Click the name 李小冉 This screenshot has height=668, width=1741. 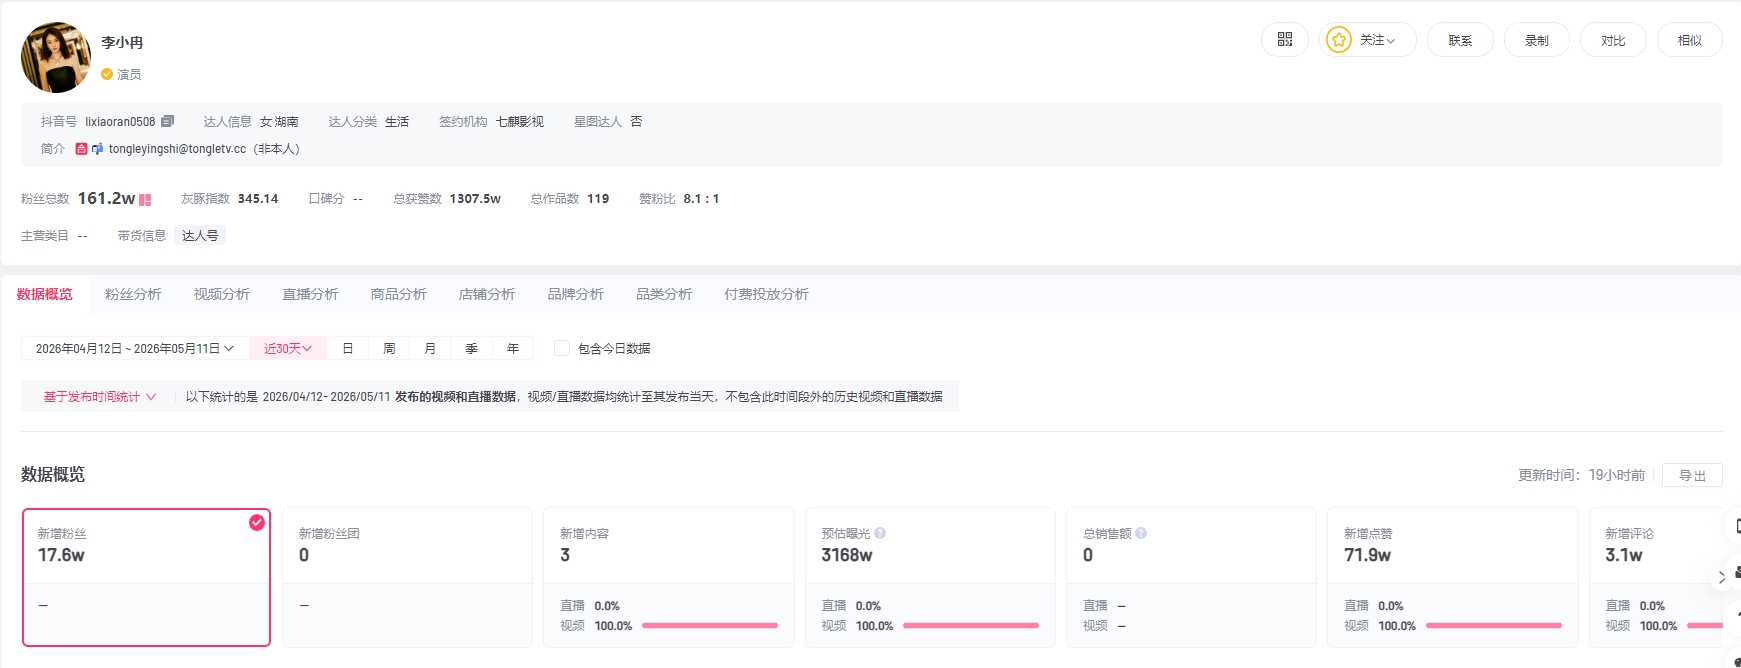pyautogui.click(x=122, y=42)
